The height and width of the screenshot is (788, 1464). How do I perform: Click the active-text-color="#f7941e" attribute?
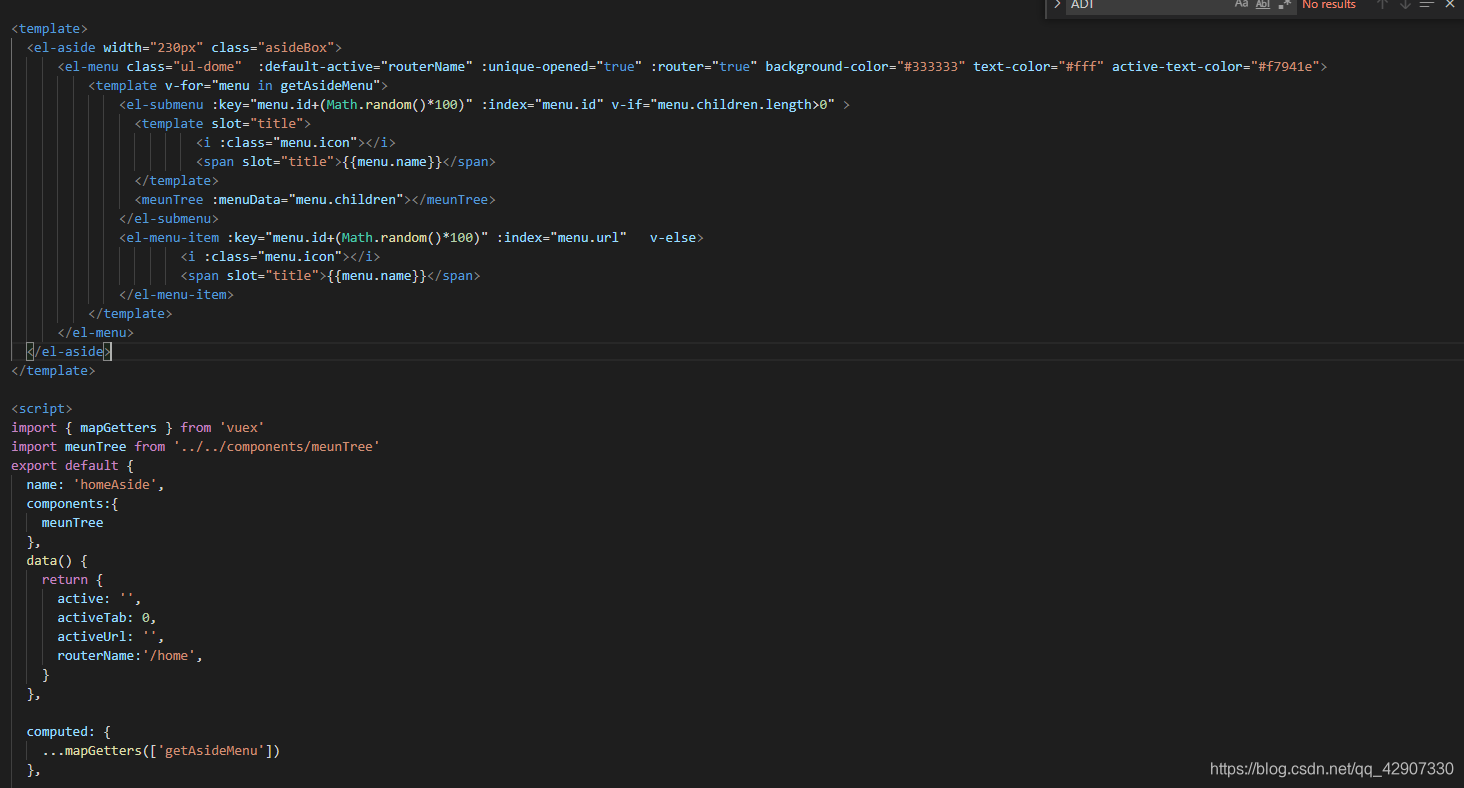tap(1216, 66)
